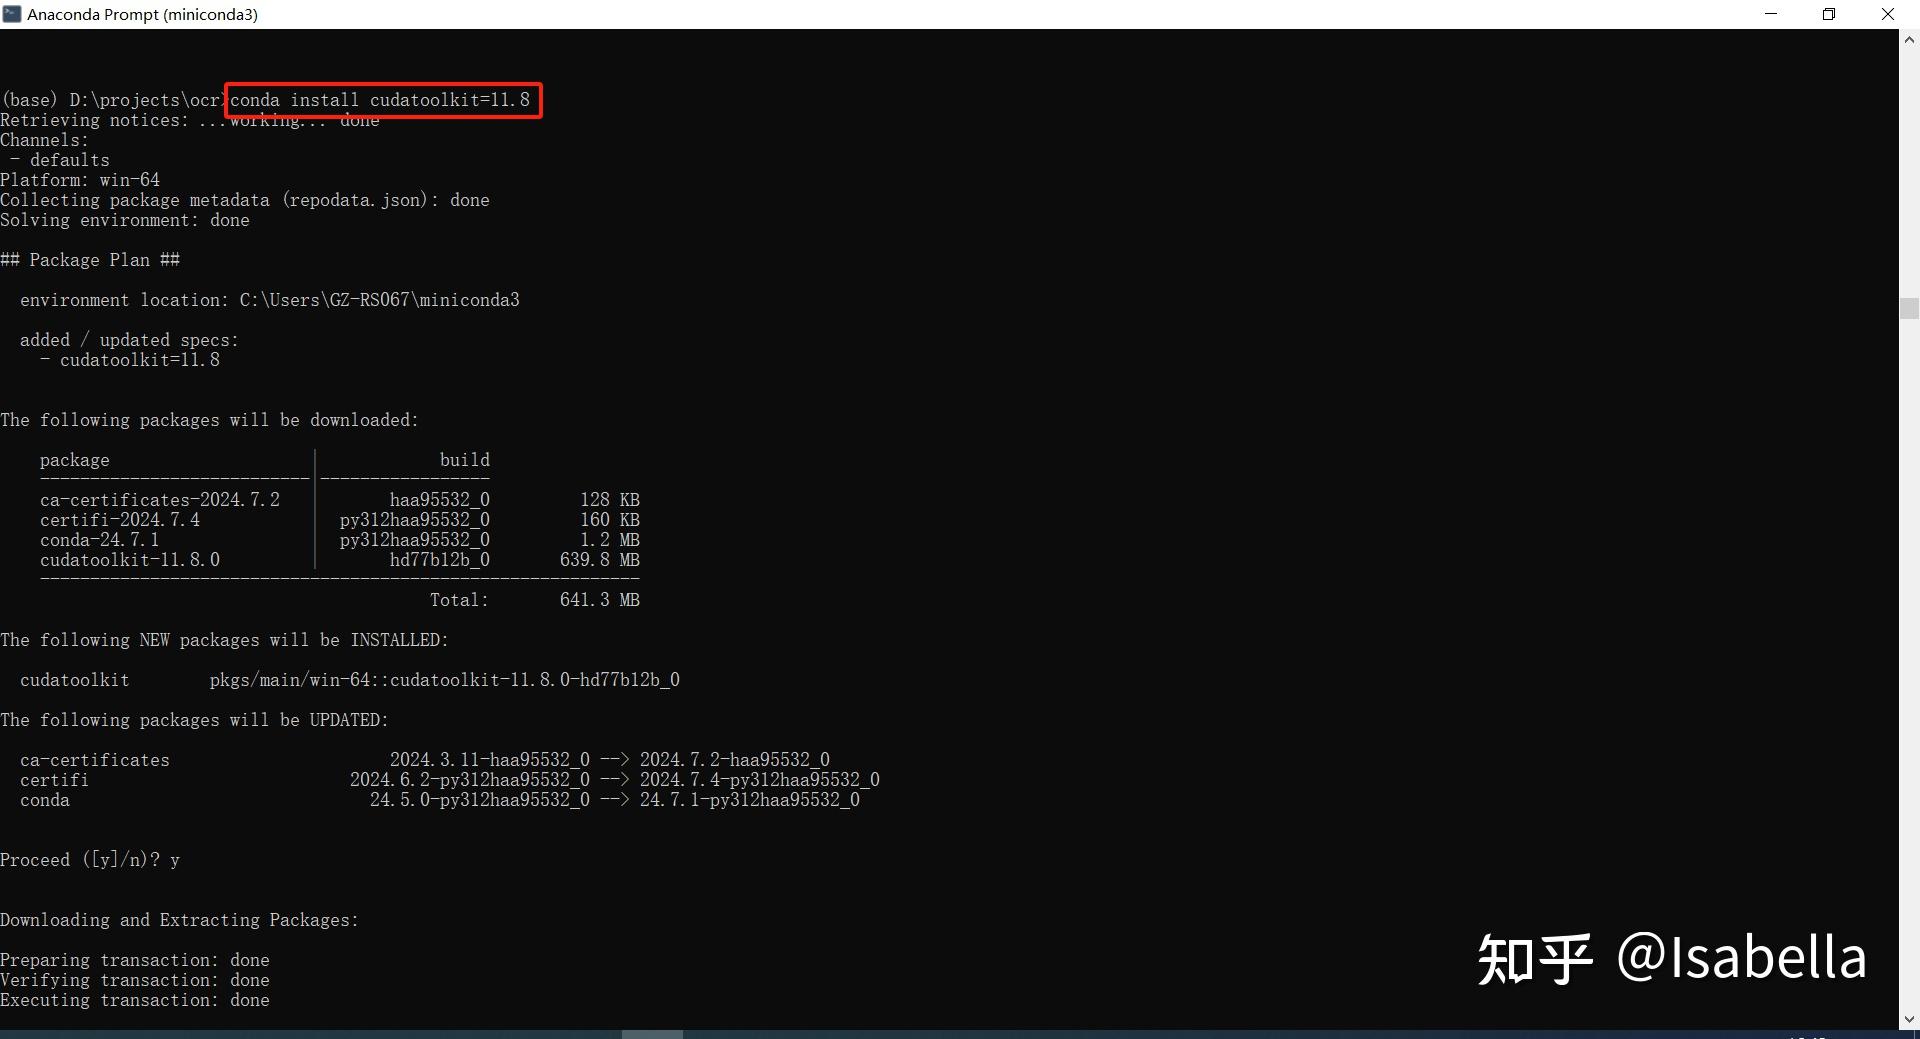This screenshot has height=1039, width=1920.
Task: Click 'Executing transaction: done' line
Action: [135, 1000]
